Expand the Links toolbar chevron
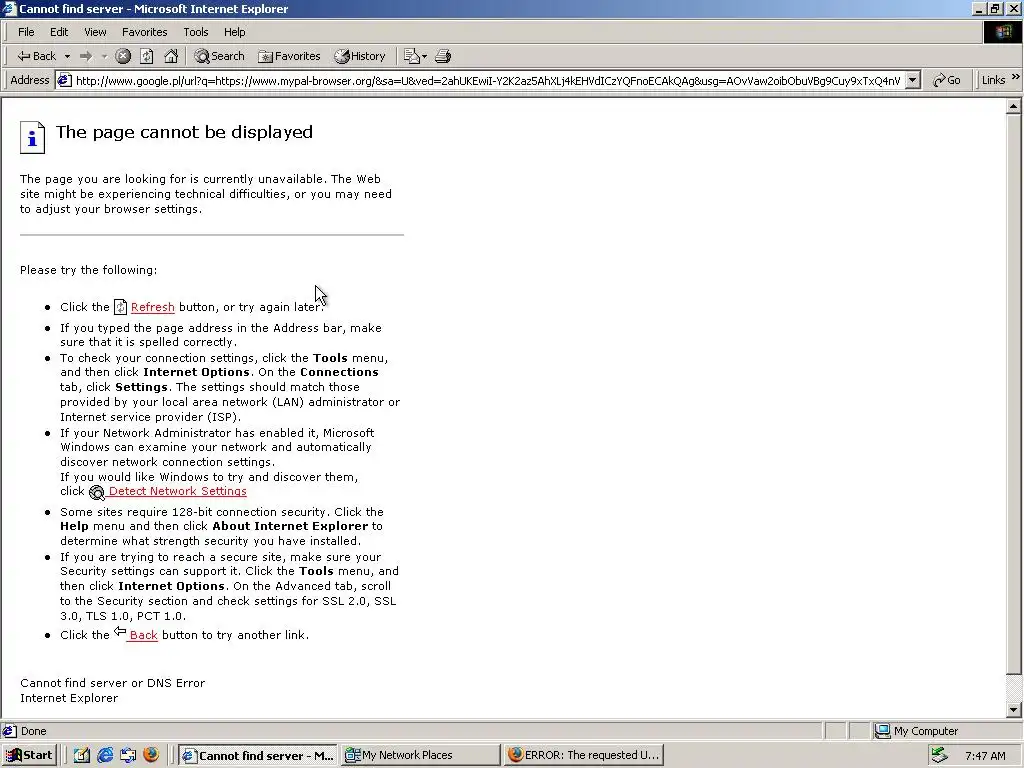The width and height of the screenshot is (1024, 768). pyautogui.click(x=1016, y=77)
